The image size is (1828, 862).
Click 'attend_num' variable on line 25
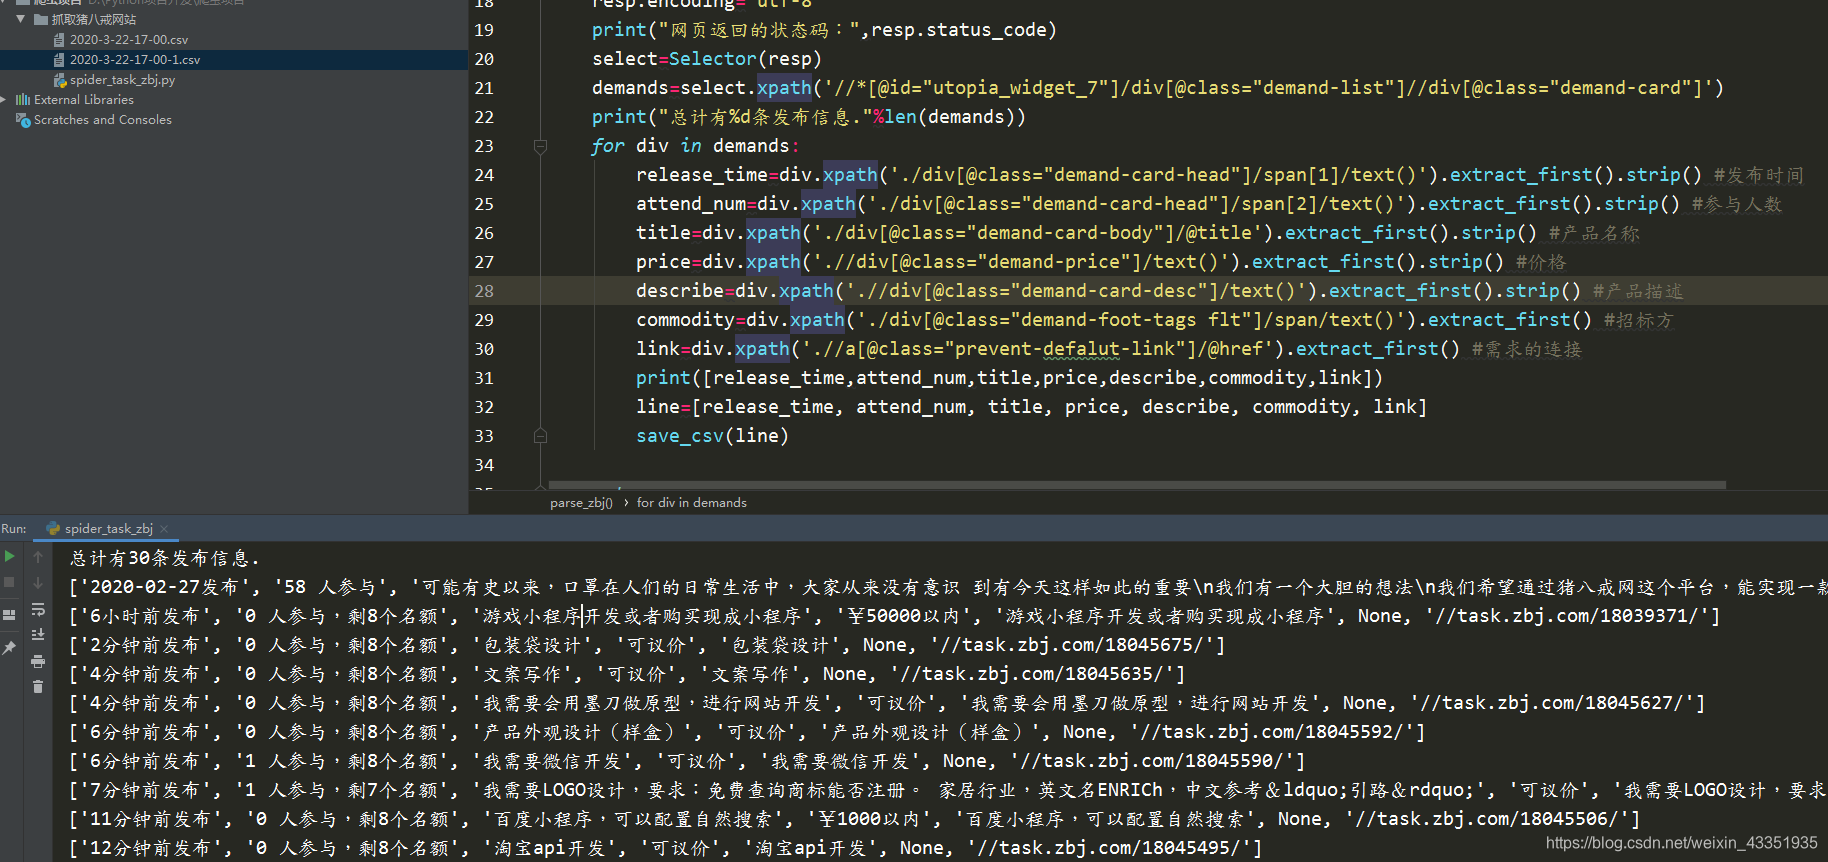[691, 204]
